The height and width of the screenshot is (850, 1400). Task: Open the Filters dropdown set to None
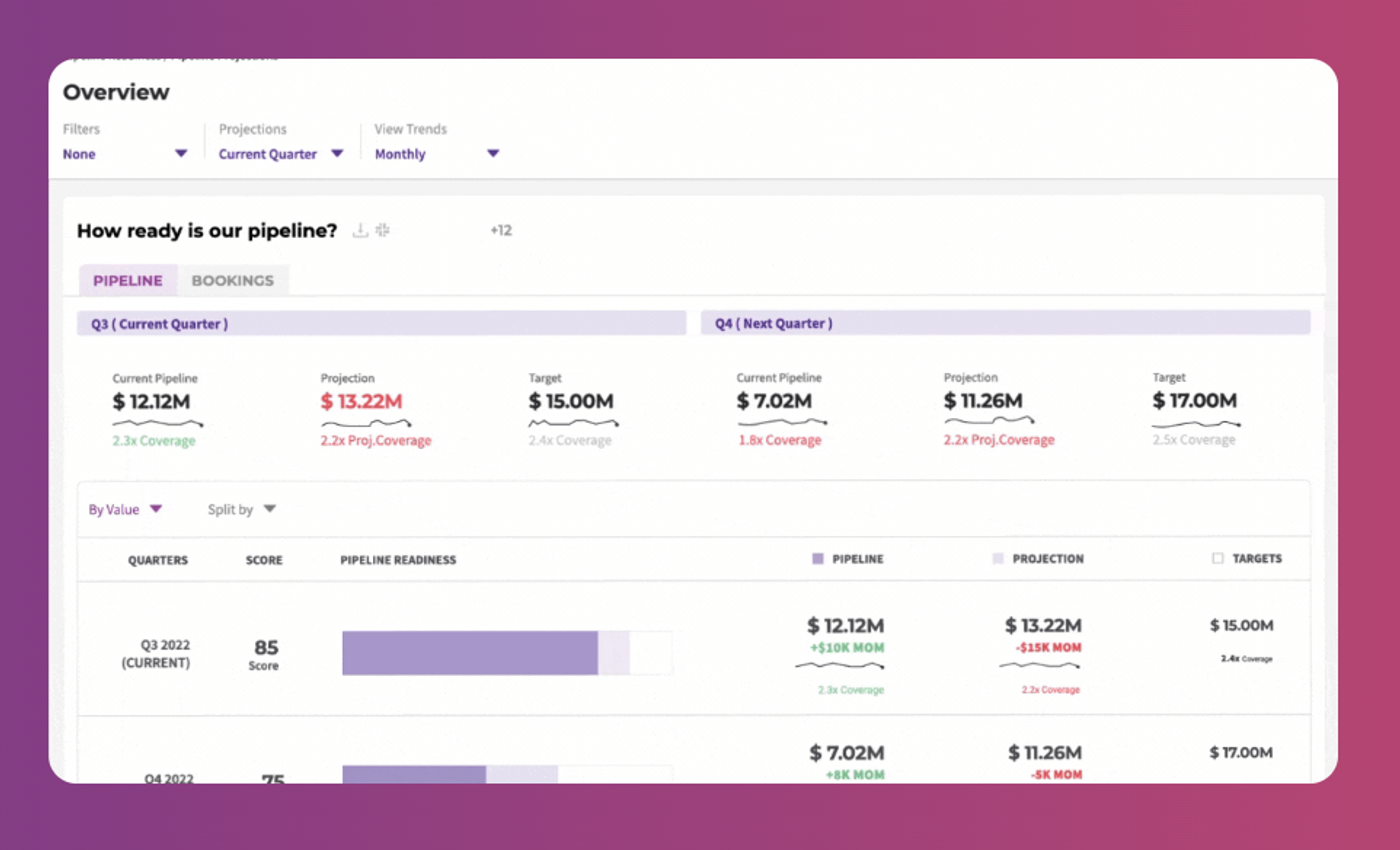[125, 154]
